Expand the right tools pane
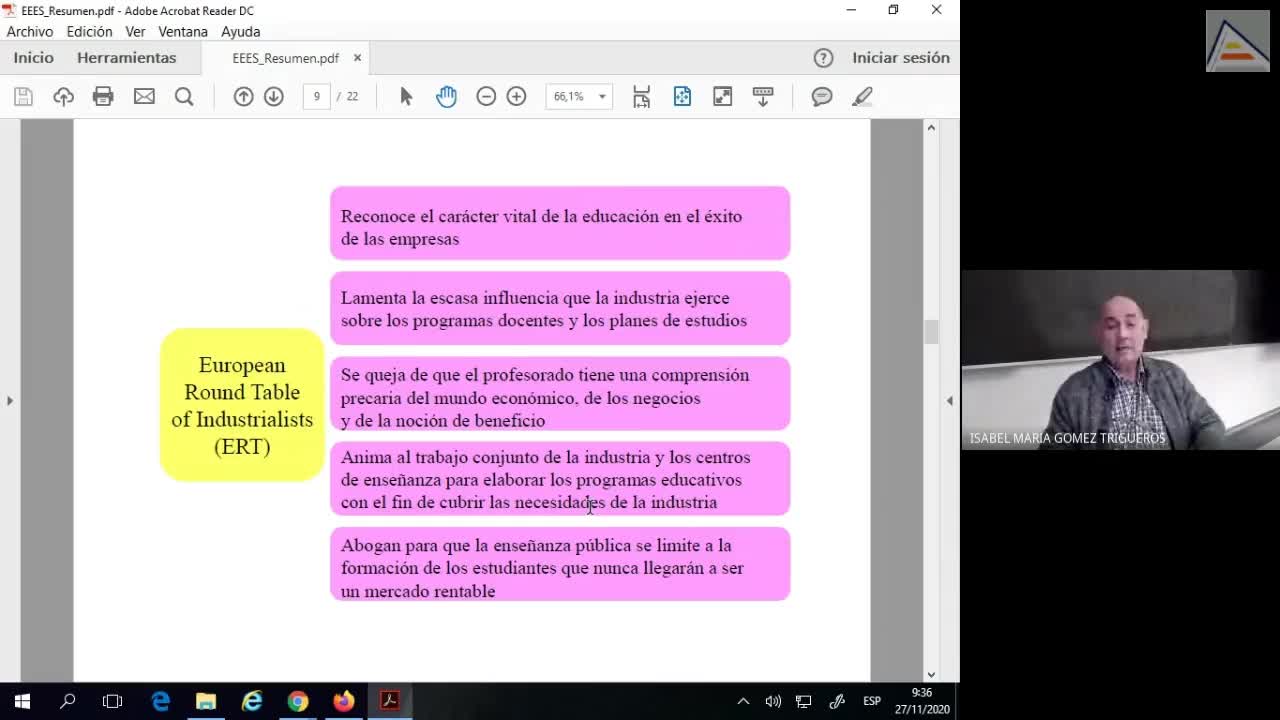This screenshot has height=720, width=1280. [949, 401]
